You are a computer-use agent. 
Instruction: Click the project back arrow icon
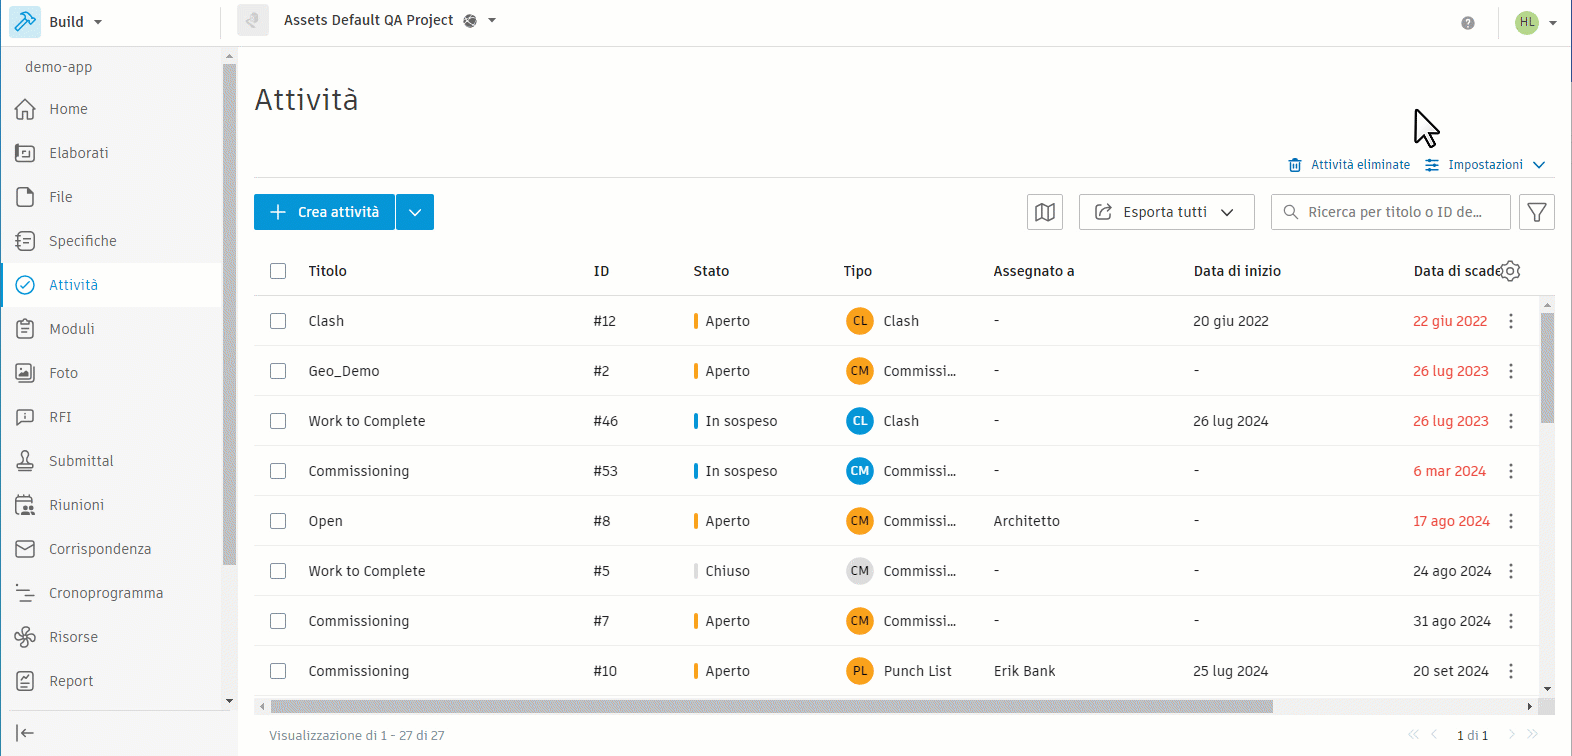pyautogui.click(x=253, y=20)
